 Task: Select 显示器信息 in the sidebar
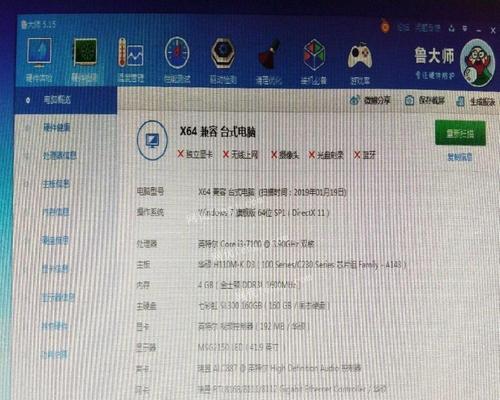[58, 297]
